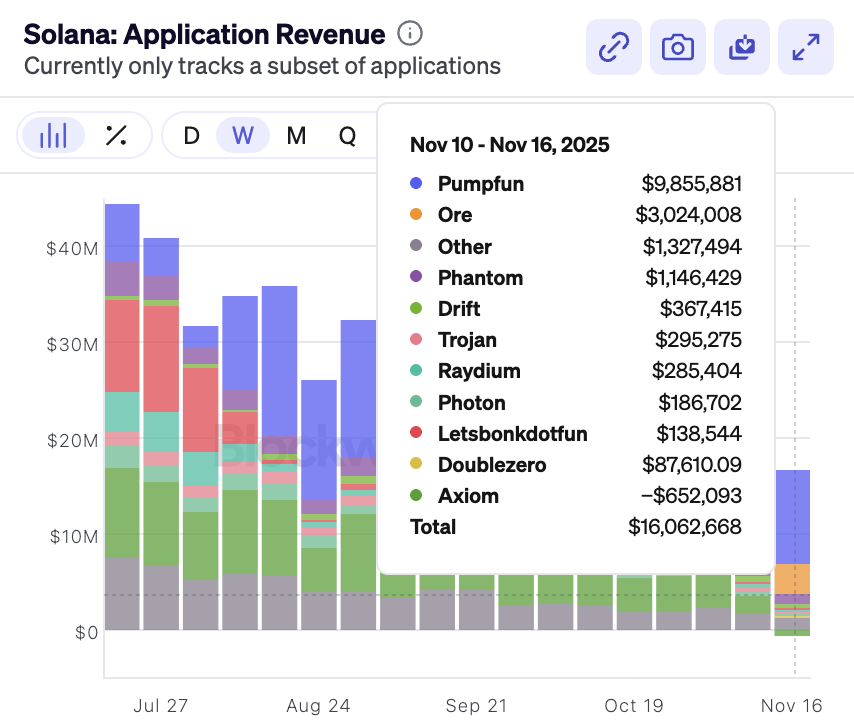Click the Nov 16 bar's blue segment
This screenshot has width=854, height=728.
point(793,515)
